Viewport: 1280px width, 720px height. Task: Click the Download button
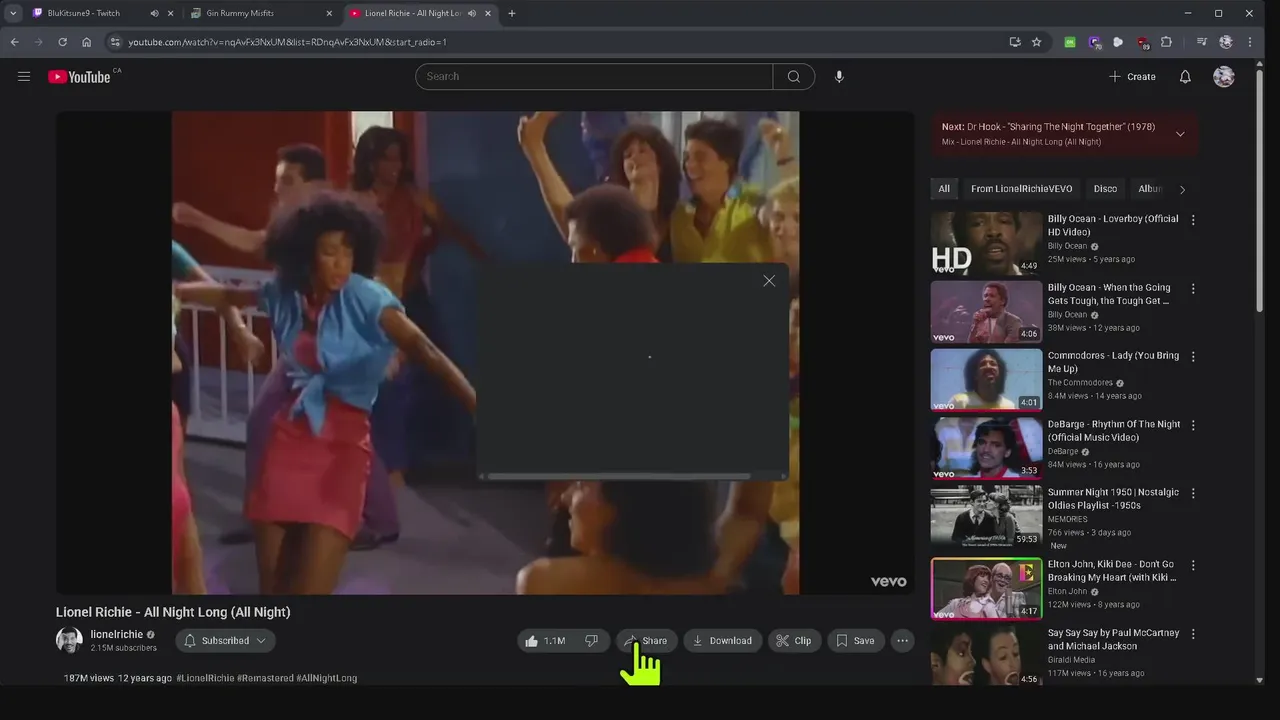coord(723,641)
